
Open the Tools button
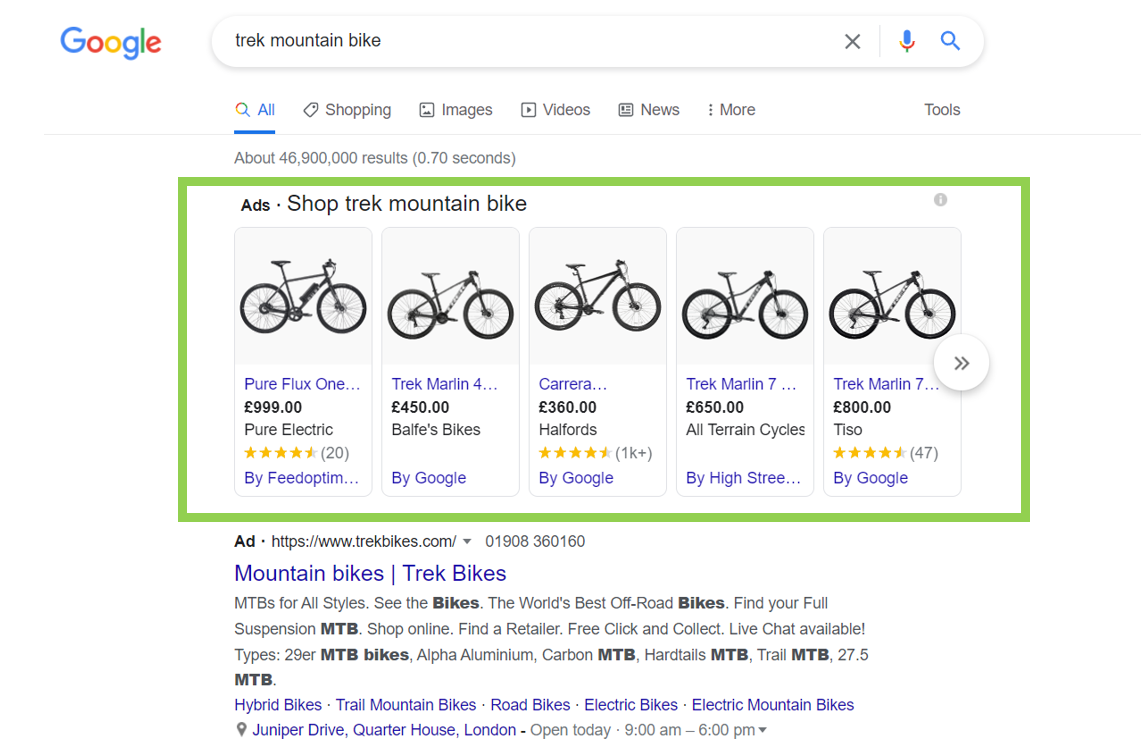click(x=942, y=110)
